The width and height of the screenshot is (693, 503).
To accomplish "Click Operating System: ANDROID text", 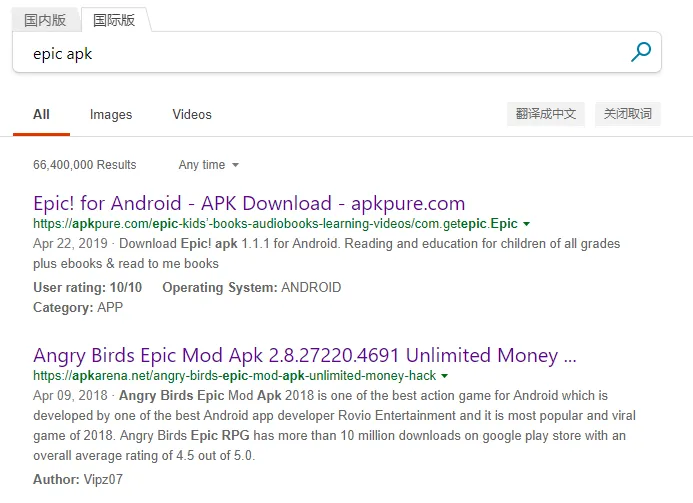I will coord(252,288).
